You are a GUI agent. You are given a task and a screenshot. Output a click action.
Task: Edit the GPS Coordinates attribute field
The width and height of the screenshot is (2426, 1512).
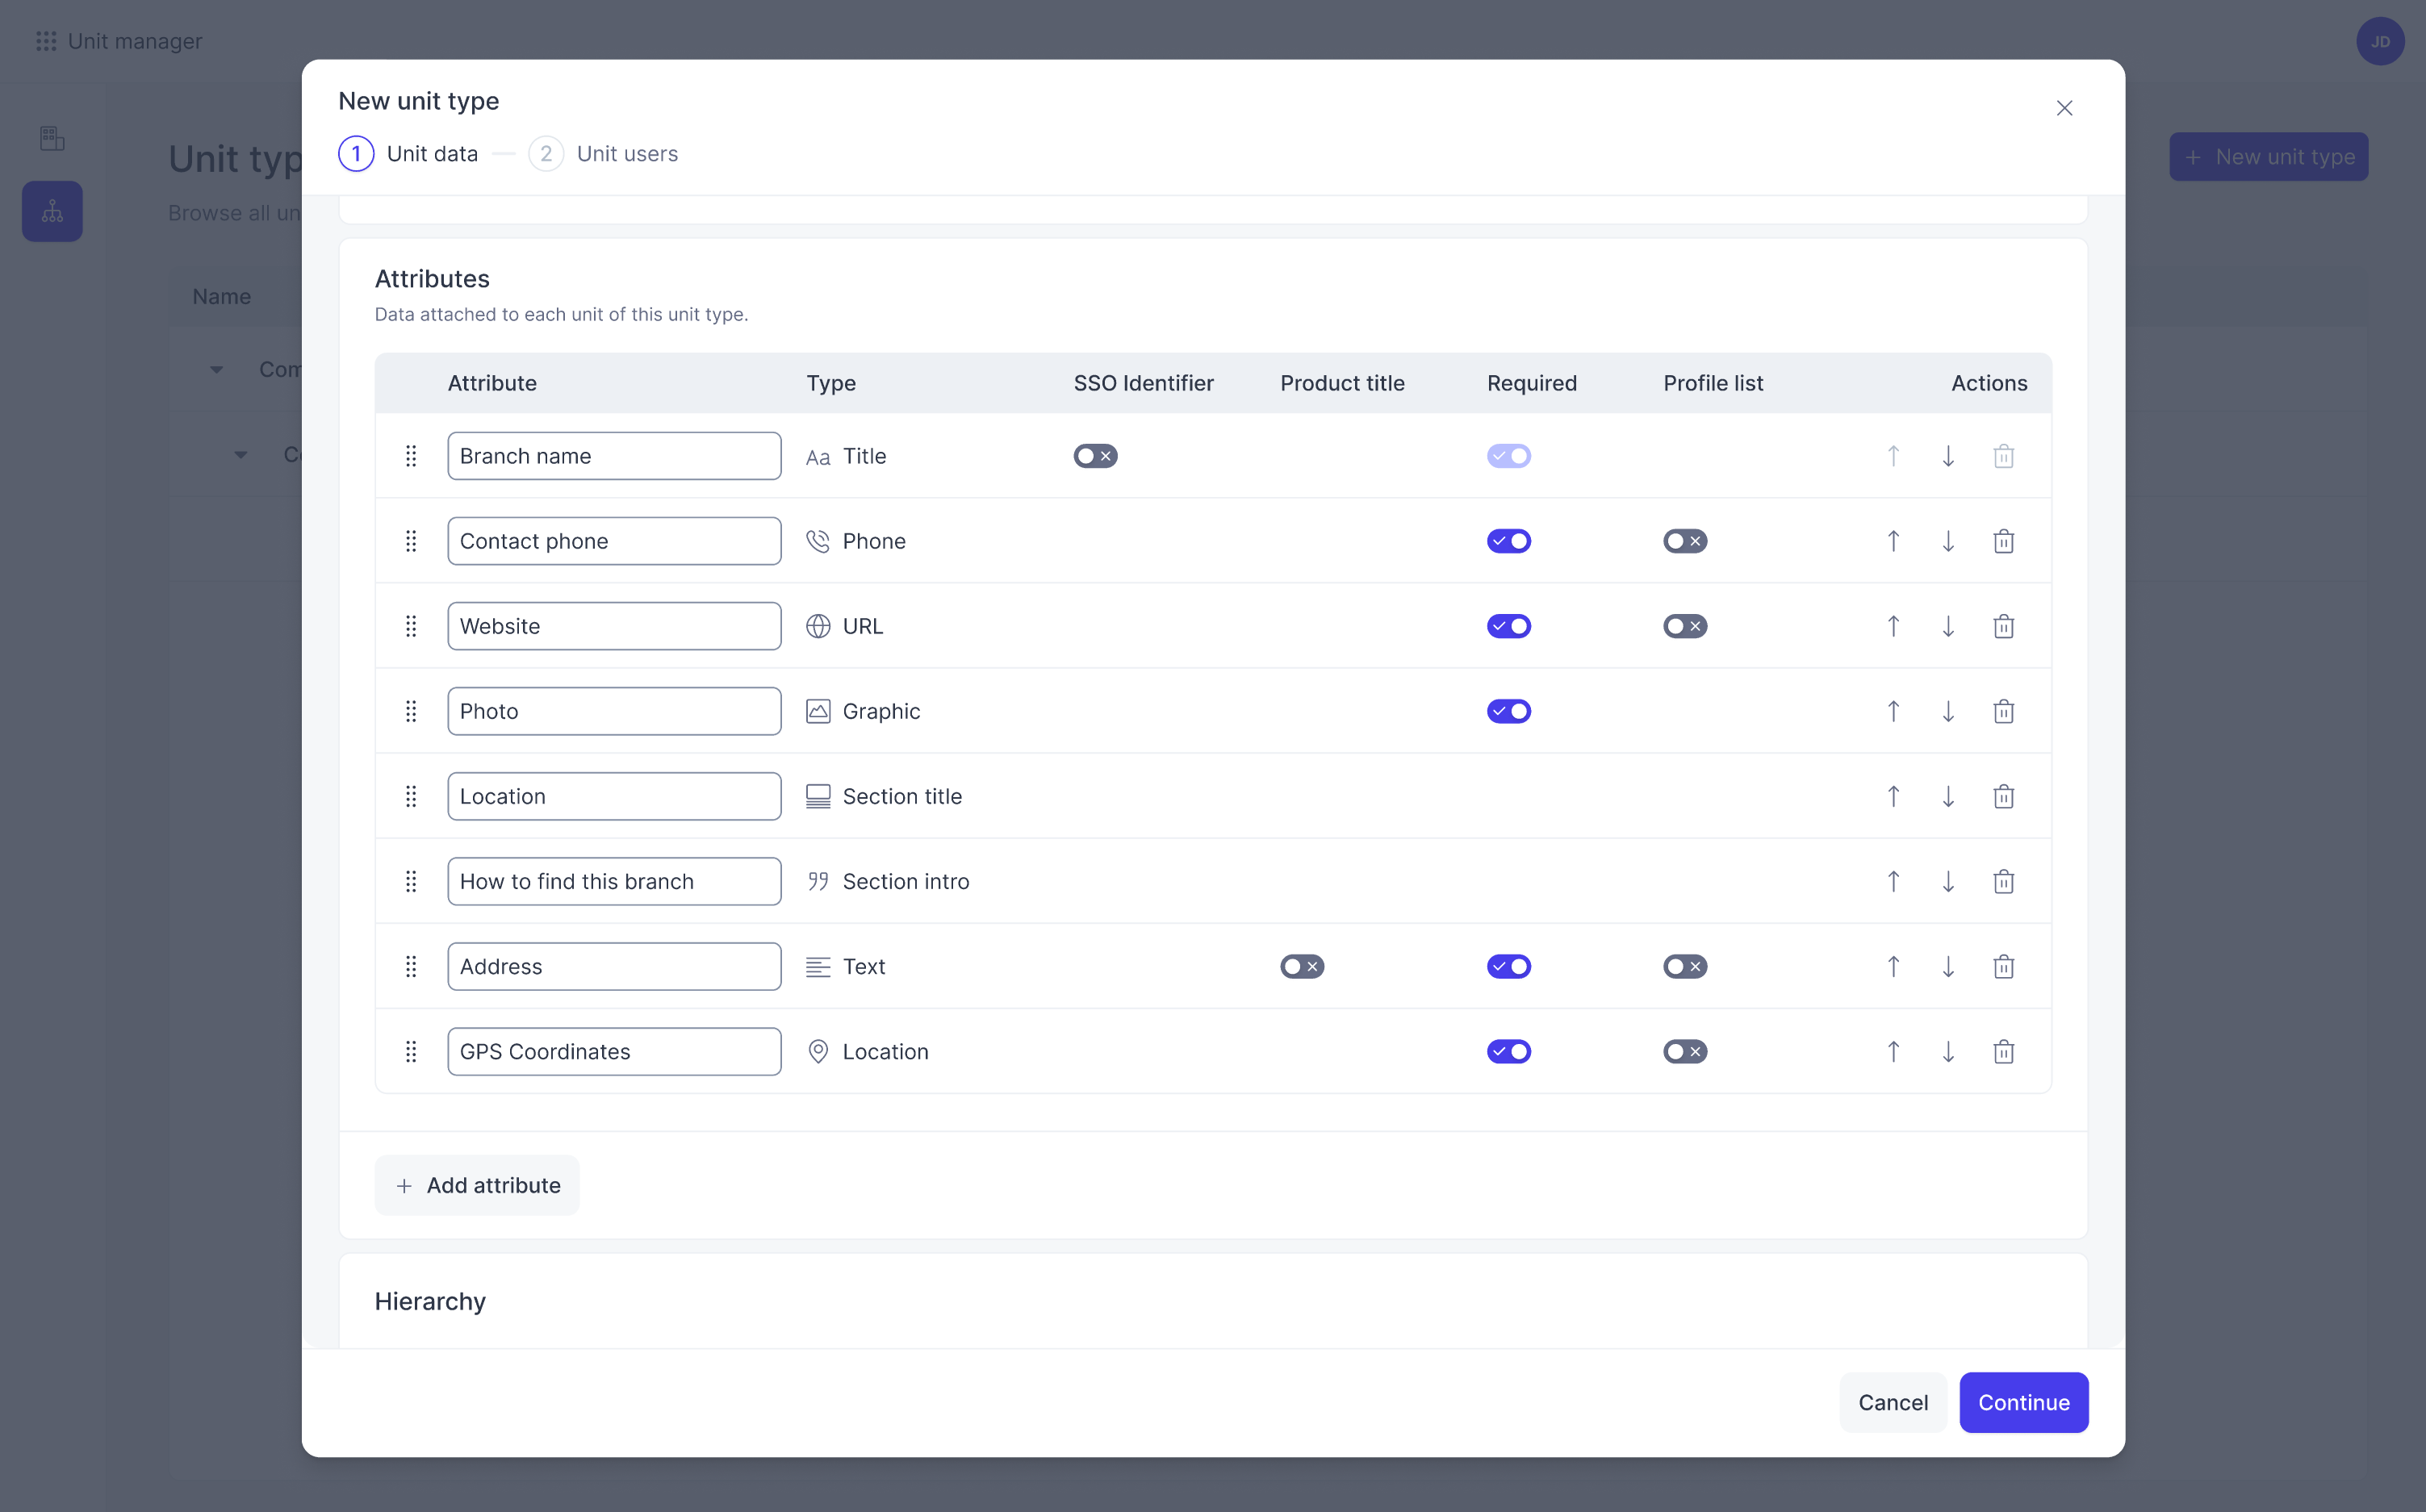[x=614, y=1051]
